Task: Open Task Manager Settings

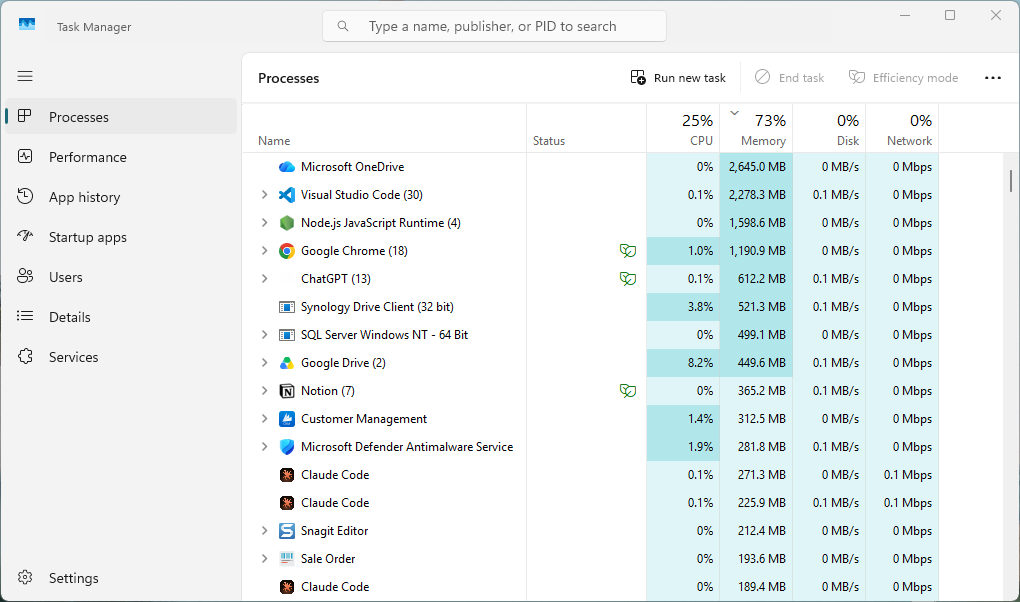Action: pos(121,578)
